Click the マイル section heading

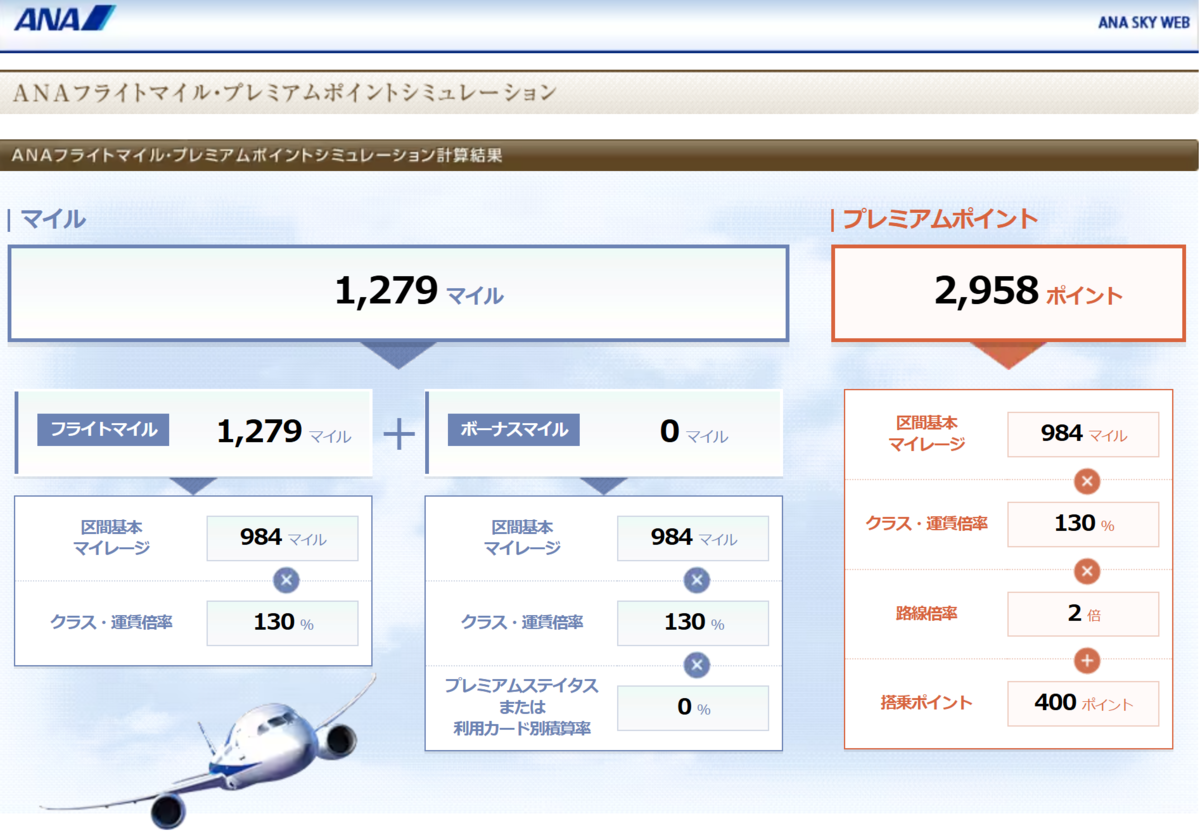tap(53, 219)
